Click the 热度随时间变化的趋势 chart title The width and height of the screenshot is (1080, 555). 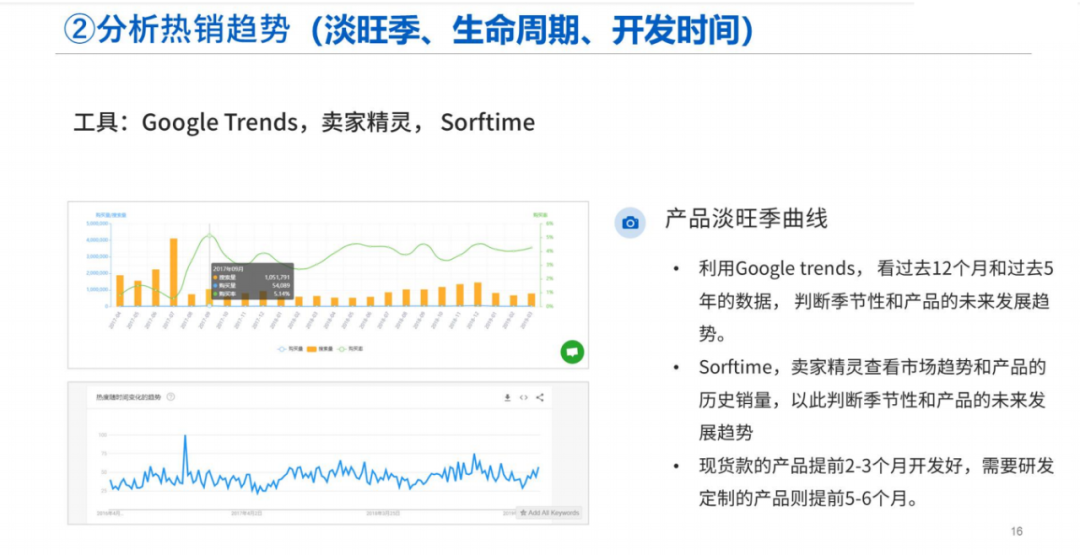[x=128, y=397]
